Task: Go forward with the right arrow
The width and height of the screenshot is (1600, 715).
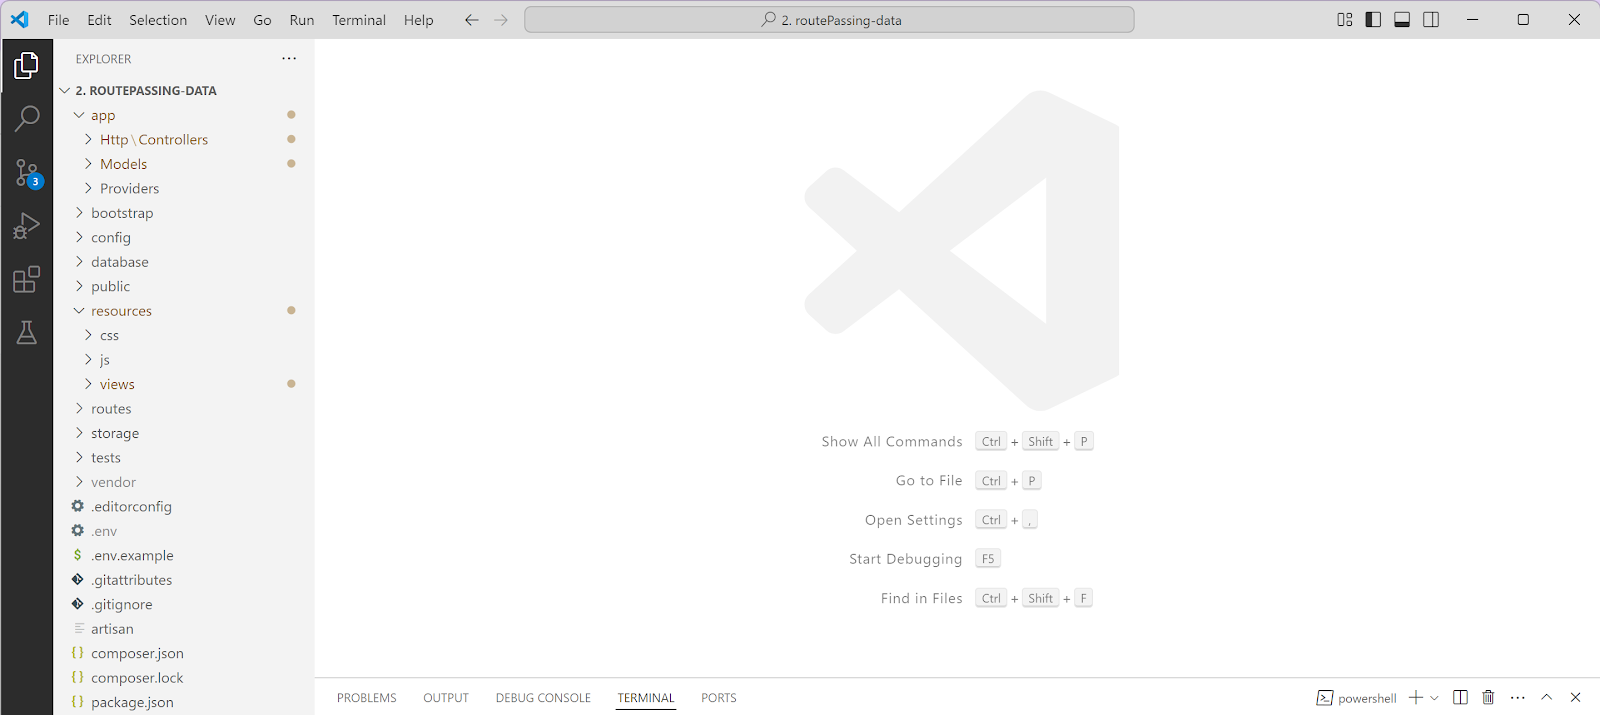Action: point(501,20)
